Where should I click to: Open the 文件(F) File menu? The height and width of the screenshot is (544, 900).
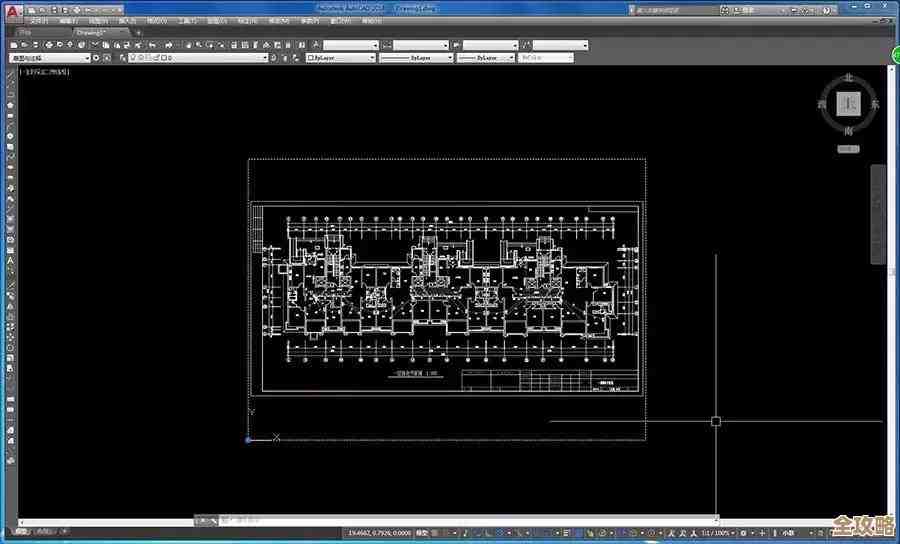tap(40, 20)
